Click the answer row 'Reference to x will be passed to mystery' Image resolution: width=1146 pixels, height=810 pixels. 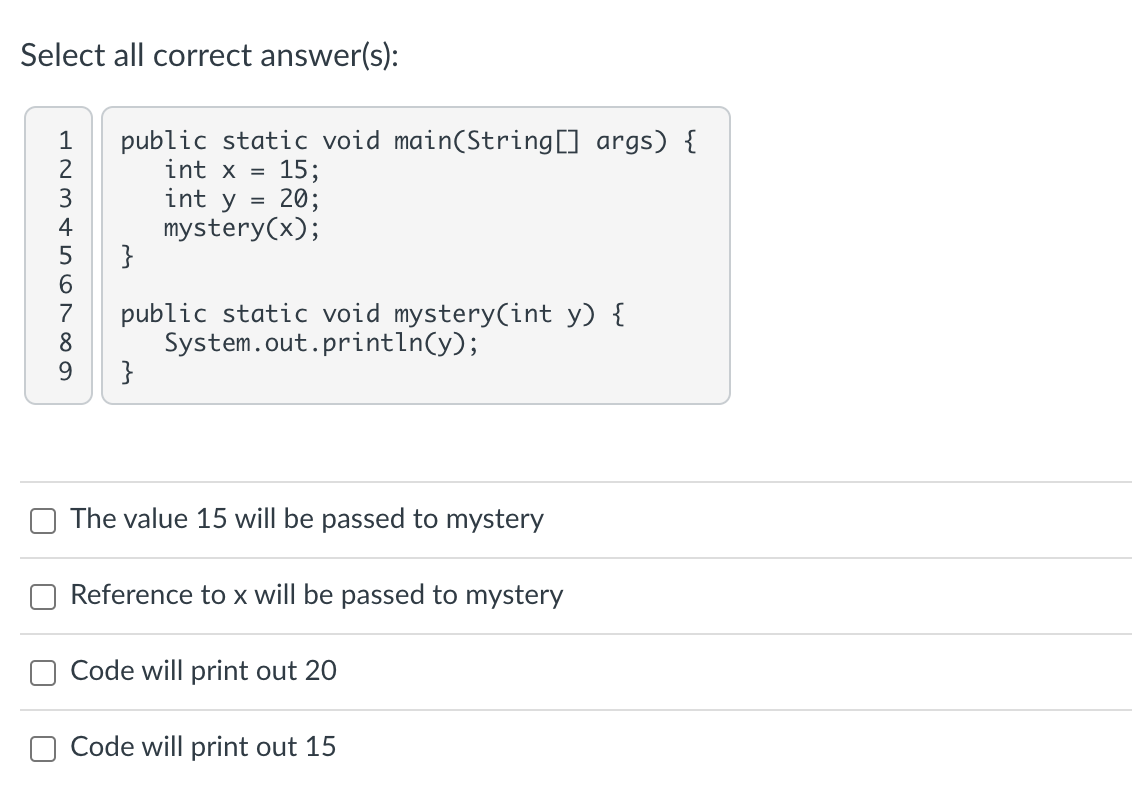(316, 595)
